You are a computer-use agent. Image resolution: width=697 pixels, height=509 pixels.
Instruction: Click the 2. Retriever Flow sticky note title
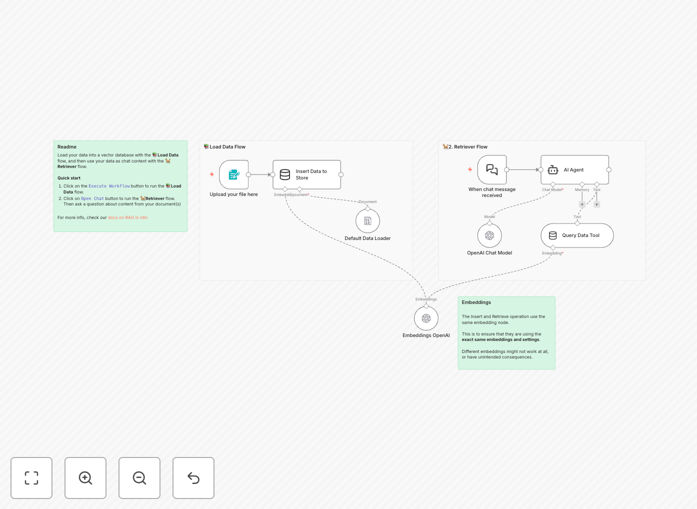tap(465, 147)
